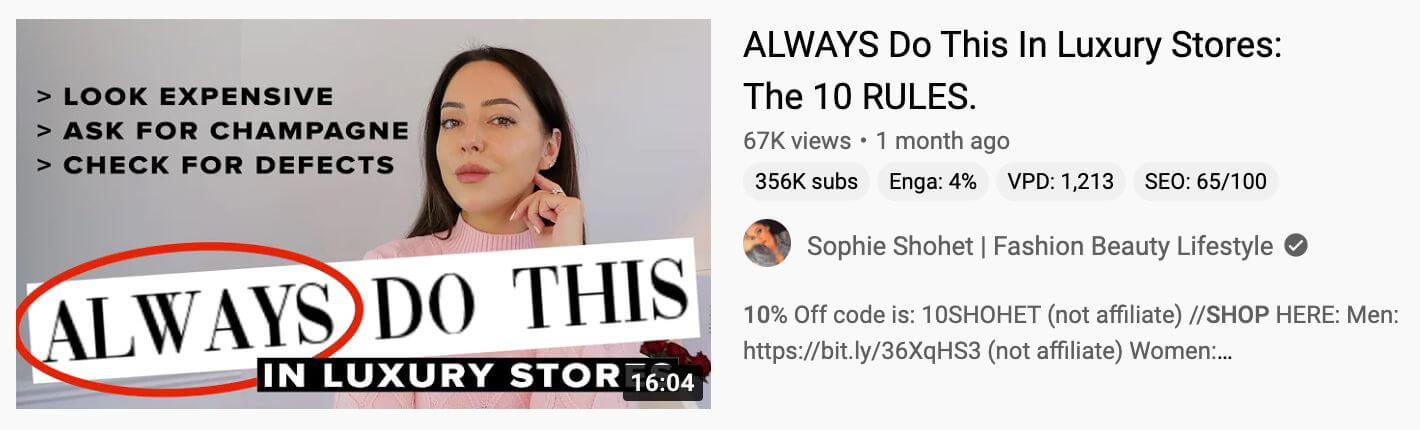
Task: Click the VPD: 1,213 stat chip
Action: [1061, 181]
